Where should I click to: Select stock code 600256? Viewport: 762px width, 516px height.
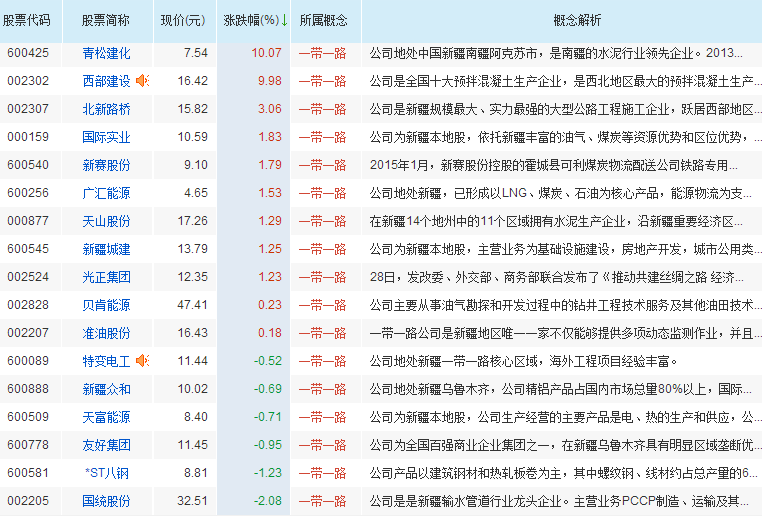click(28, 193)
